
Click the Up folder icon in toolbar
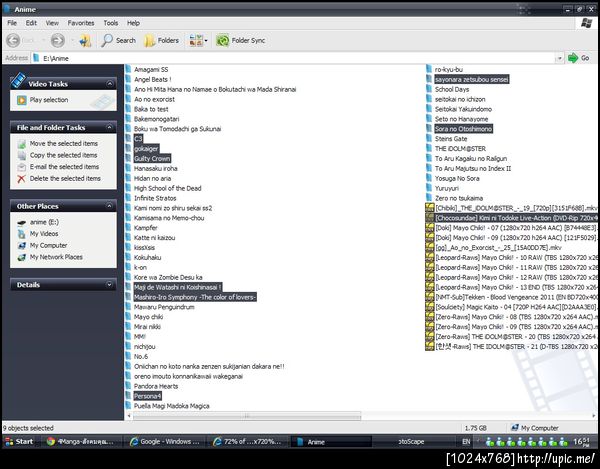click(x=85, y=40)
